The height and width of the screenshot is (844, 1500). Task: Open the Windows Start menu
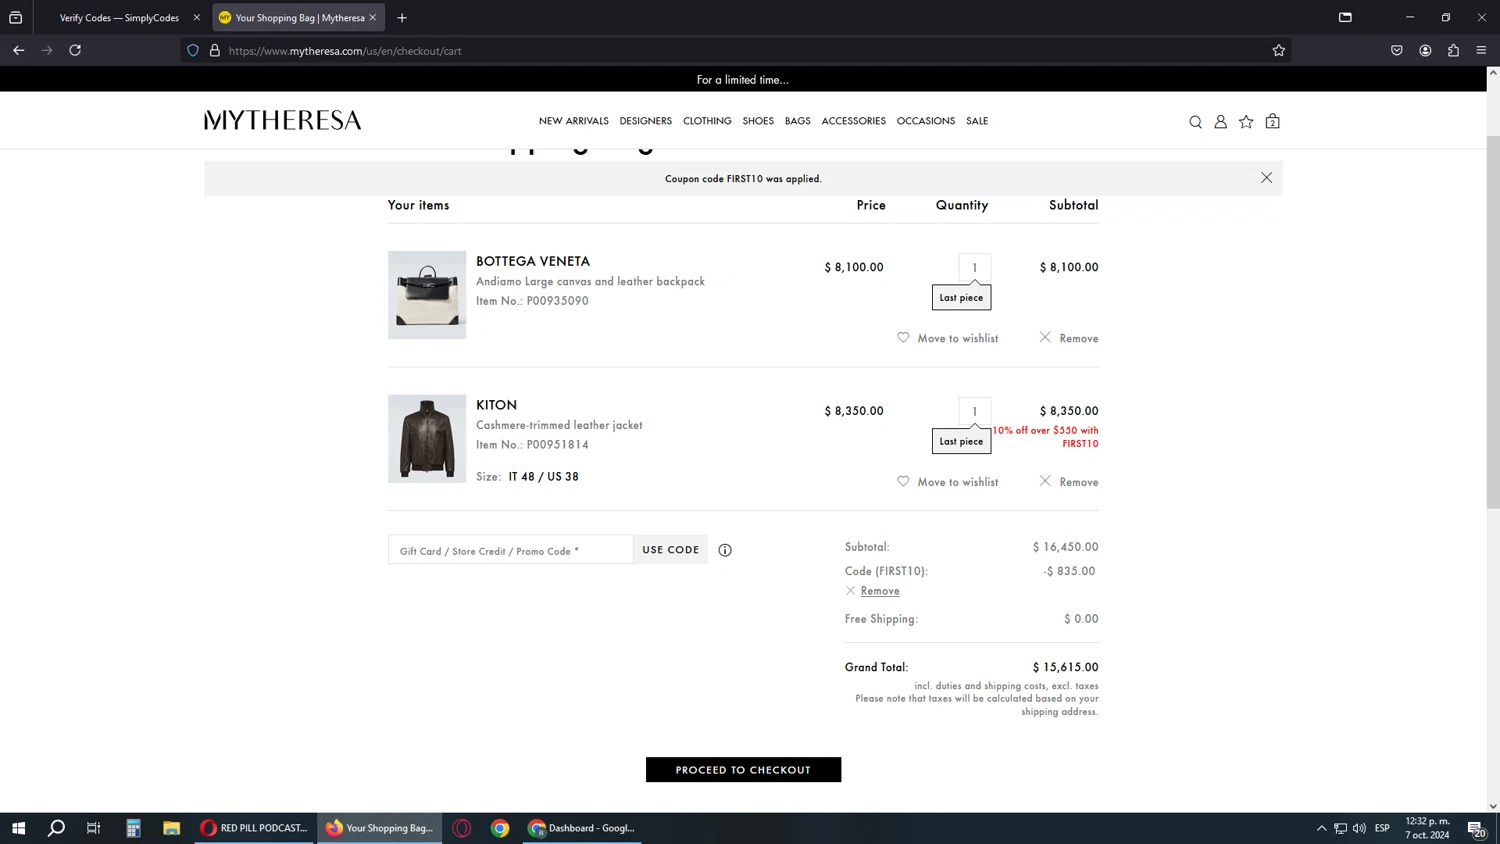[18, 828]
